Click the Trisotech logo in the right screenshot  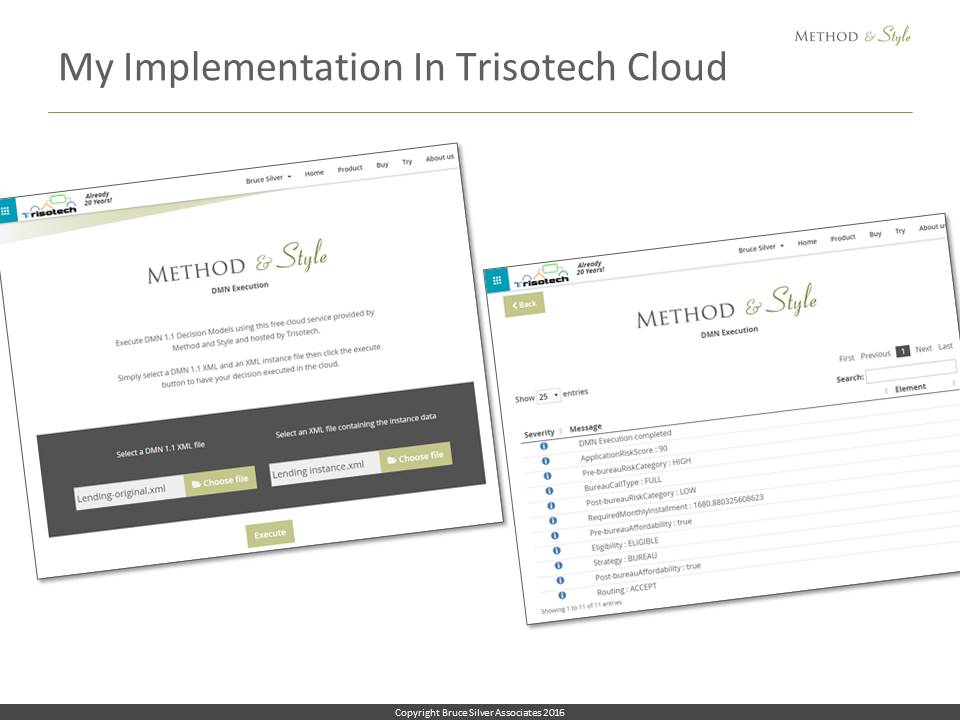tap(540, 275)
